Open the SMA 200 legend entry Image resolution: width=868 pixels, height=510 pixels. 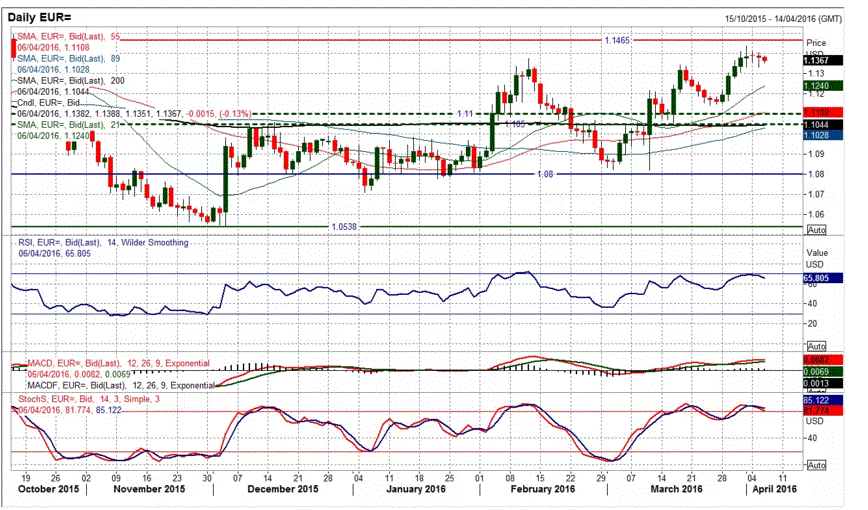click(72, 78)
